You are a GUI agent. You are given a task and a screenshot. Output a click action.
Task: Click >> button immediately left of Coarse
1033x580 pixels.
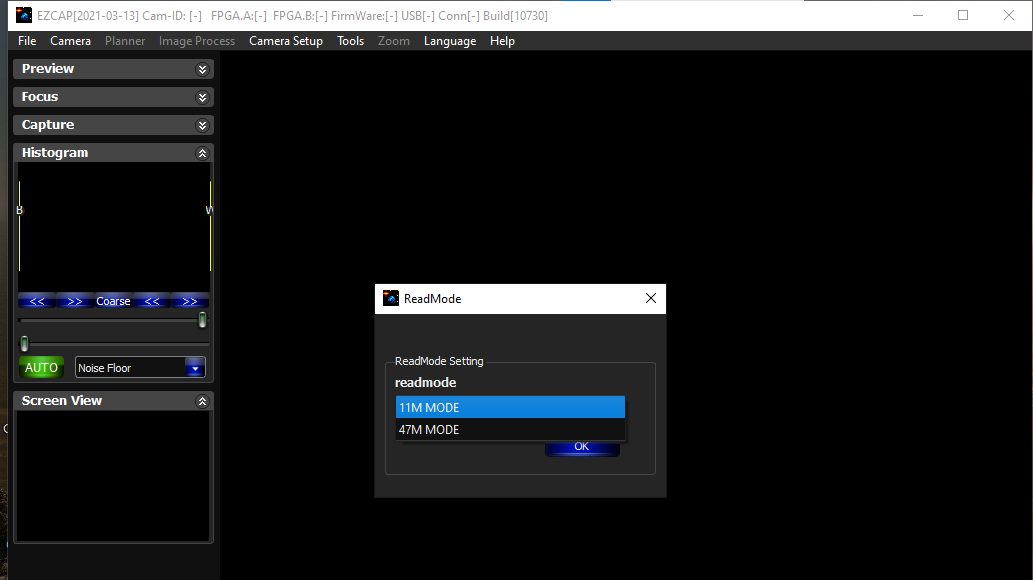(75, 301)
